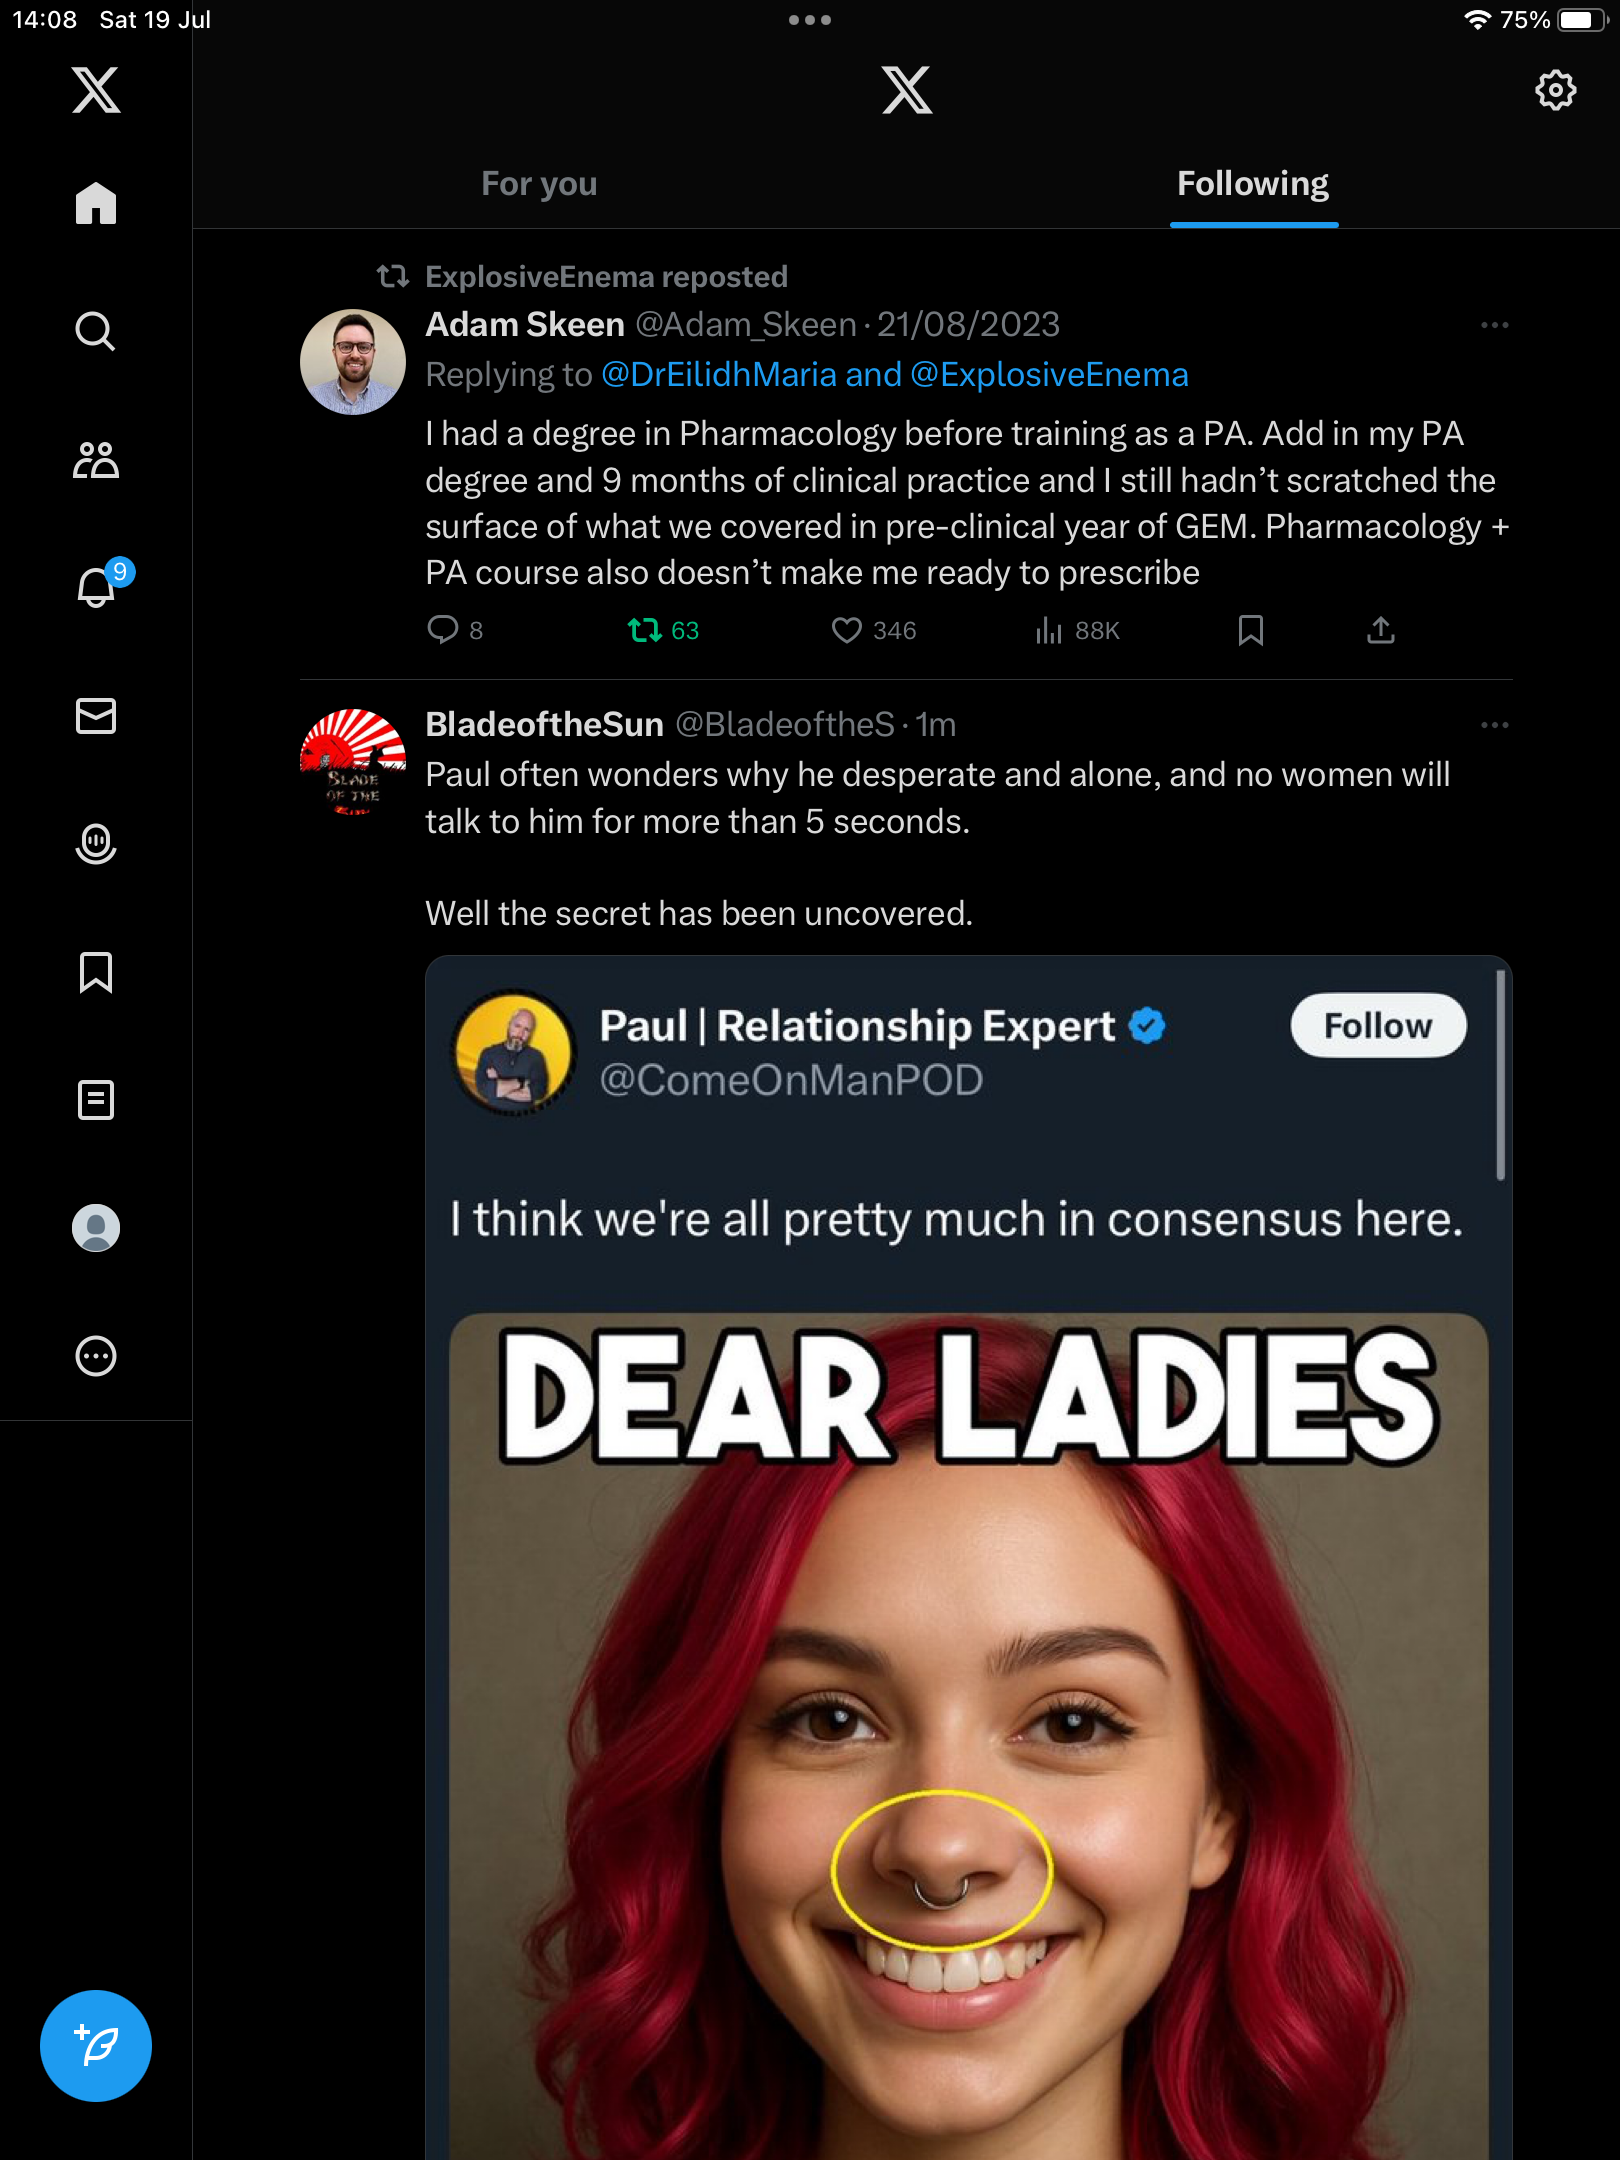Expand the More circle menu in the sidebar
The width and height of the screenshot is (1620, 2160).
pyautogui.click(x=96, y=1356)
